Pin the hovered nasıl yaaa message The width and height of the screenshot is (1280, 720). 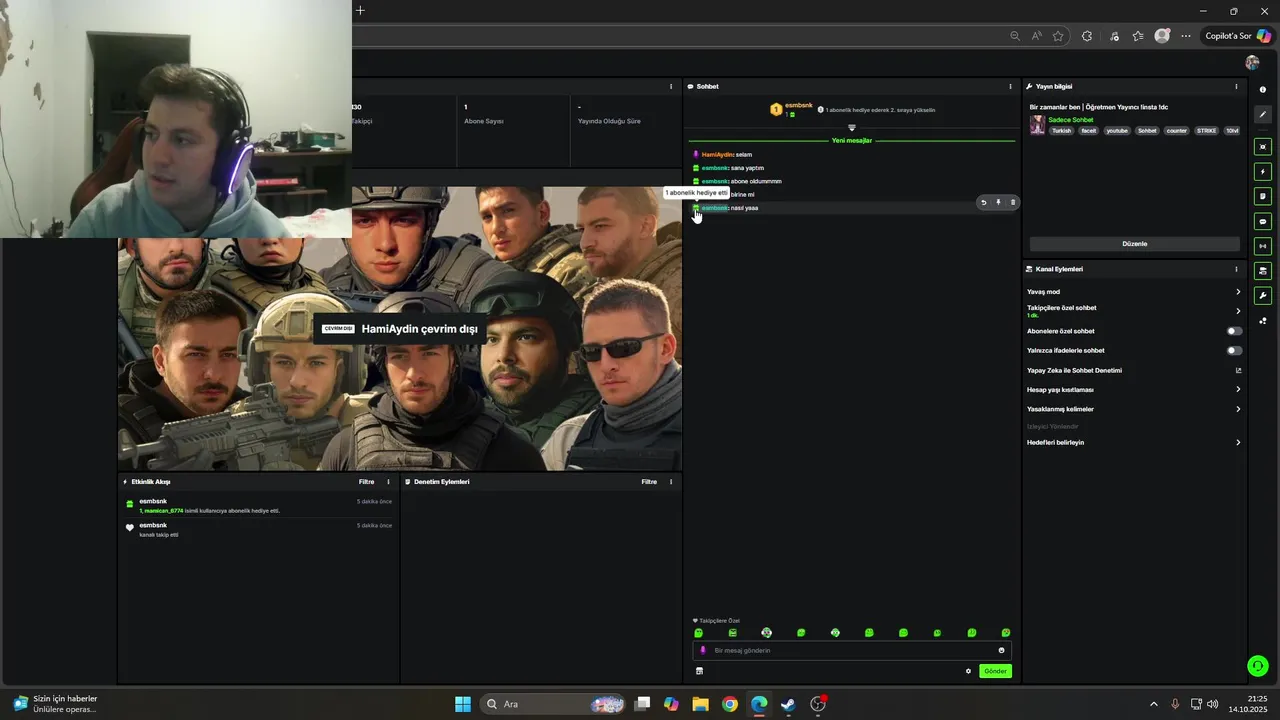(998, 202)
